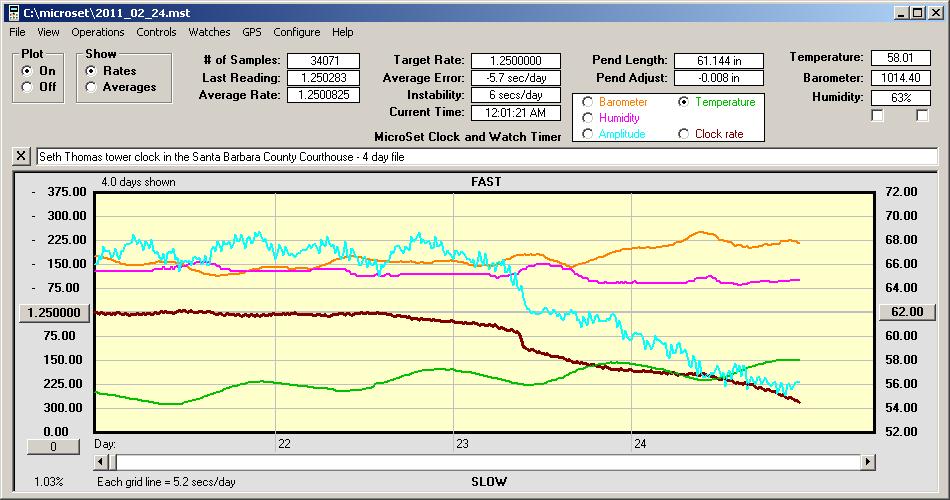The height and width of the screenshot is (500, 950).
Task: Select the Barometer plot radio button
Action: [587, 102]
